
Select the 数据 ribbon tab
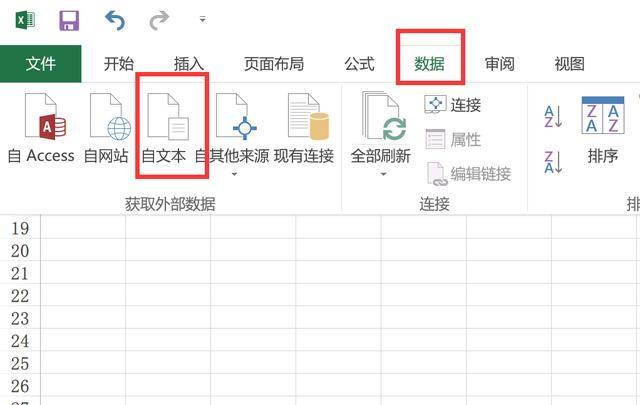pyautogui.click(x=429, y=64)
